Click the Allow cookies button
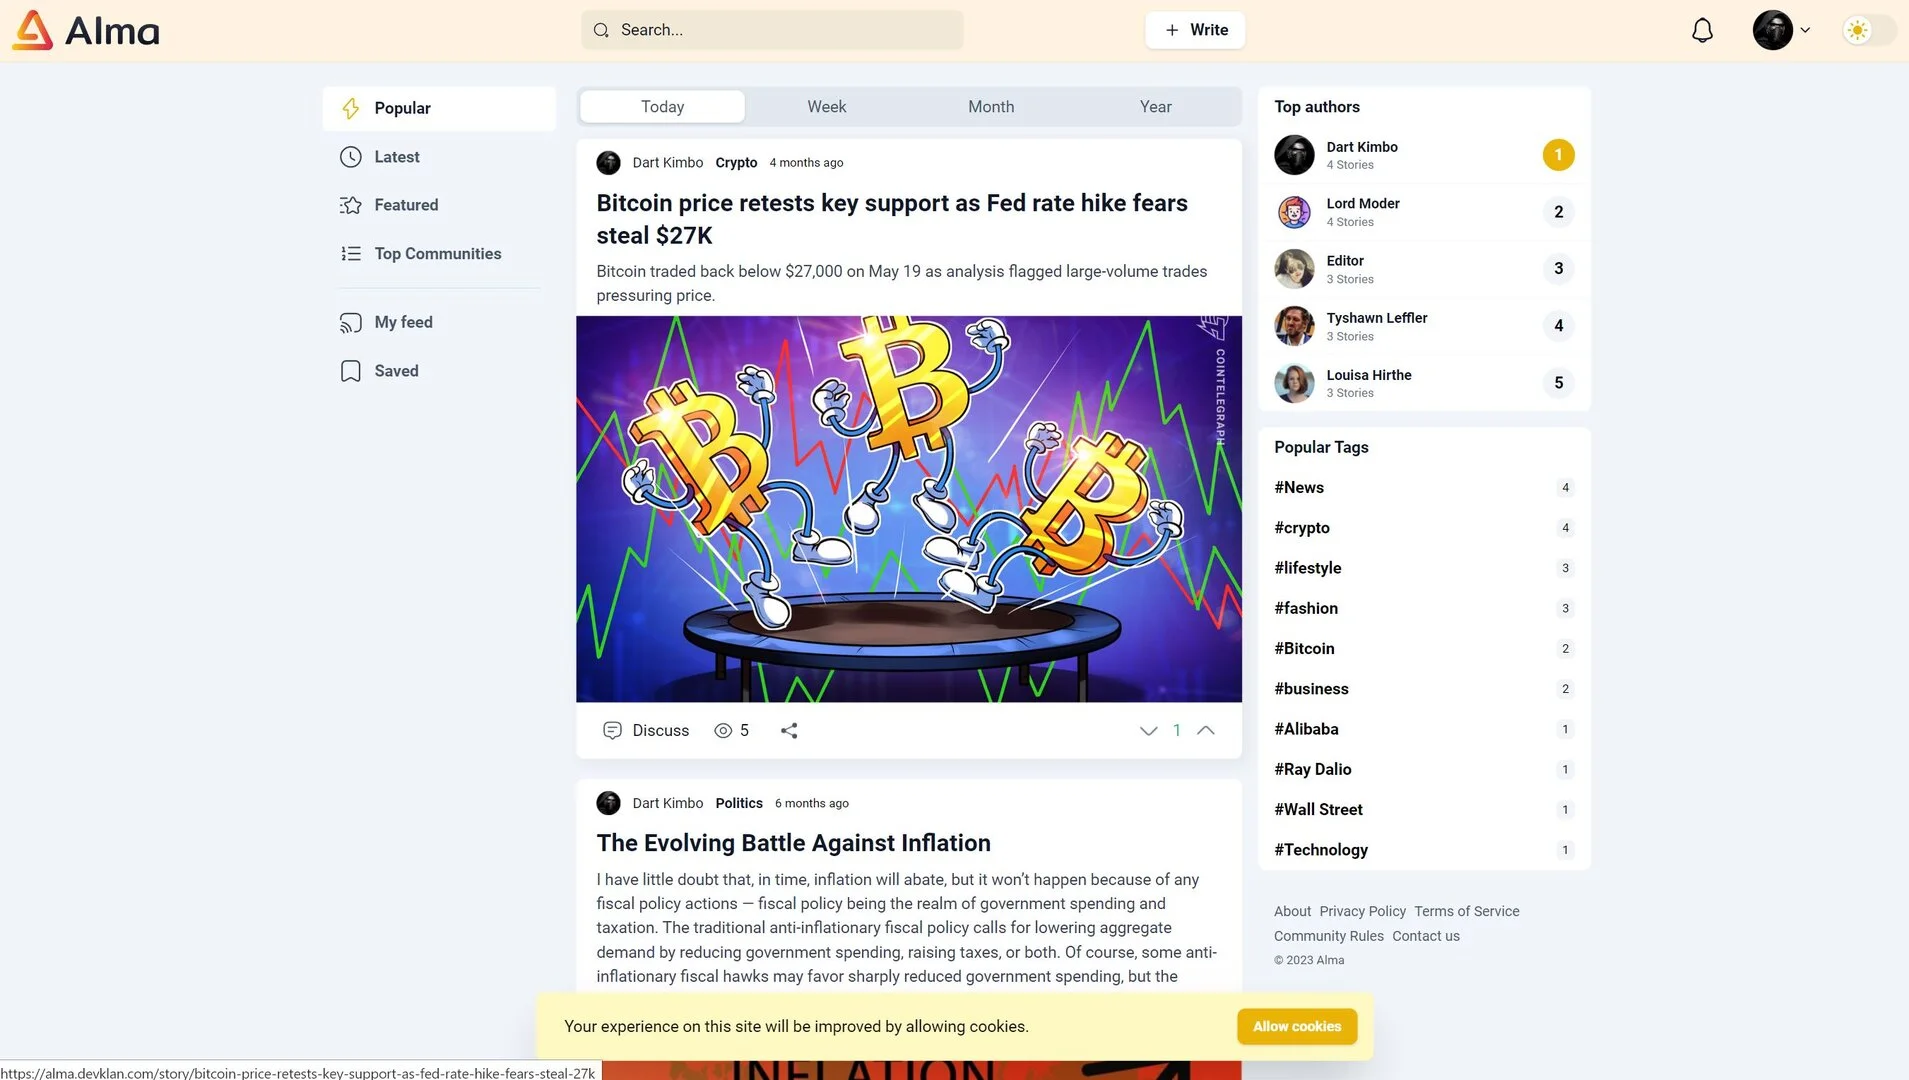 (x=1297, y=1027)
